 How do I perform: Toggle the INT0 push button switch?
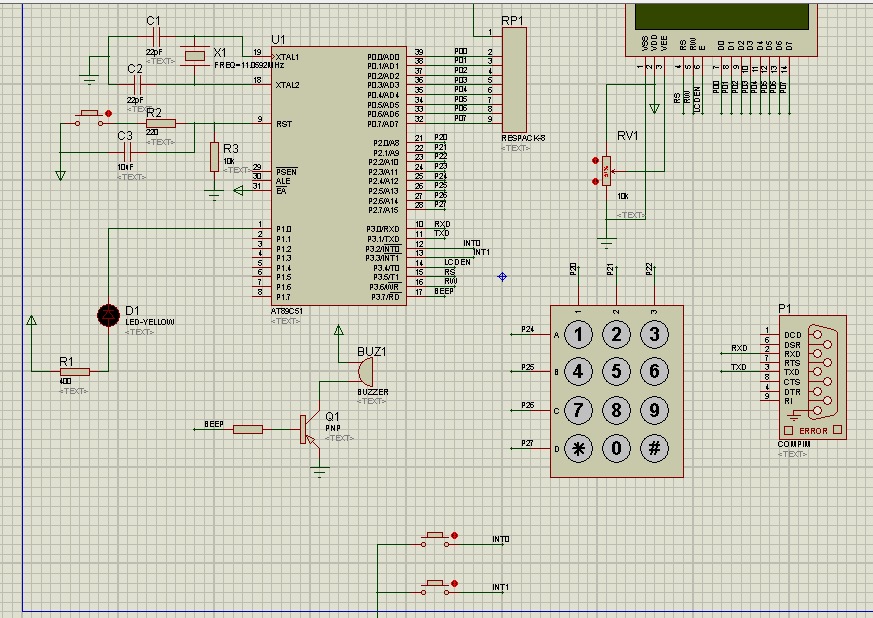[435, 539]
